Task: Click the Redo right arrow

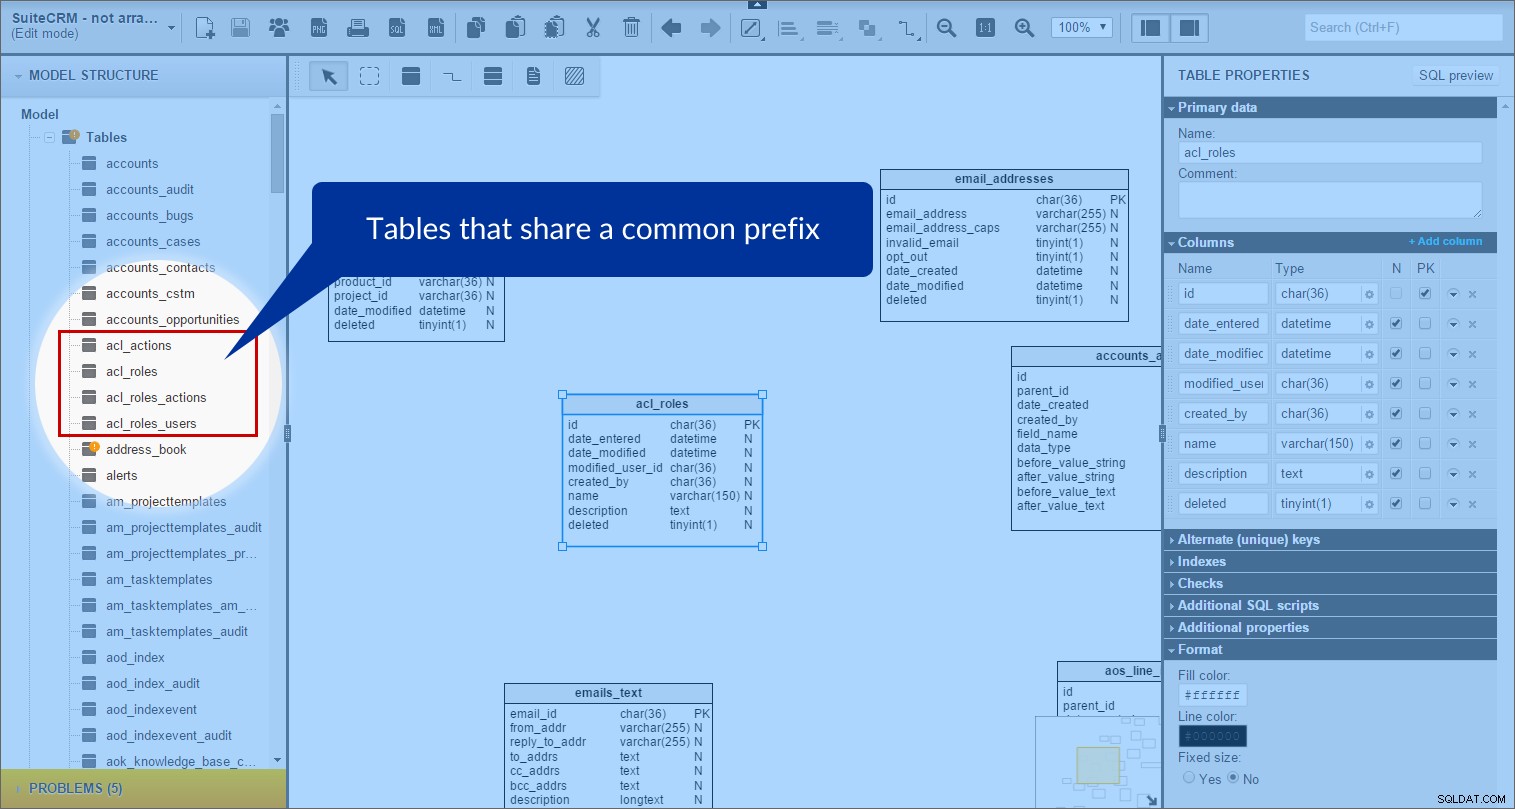Action: pos(710,28)
